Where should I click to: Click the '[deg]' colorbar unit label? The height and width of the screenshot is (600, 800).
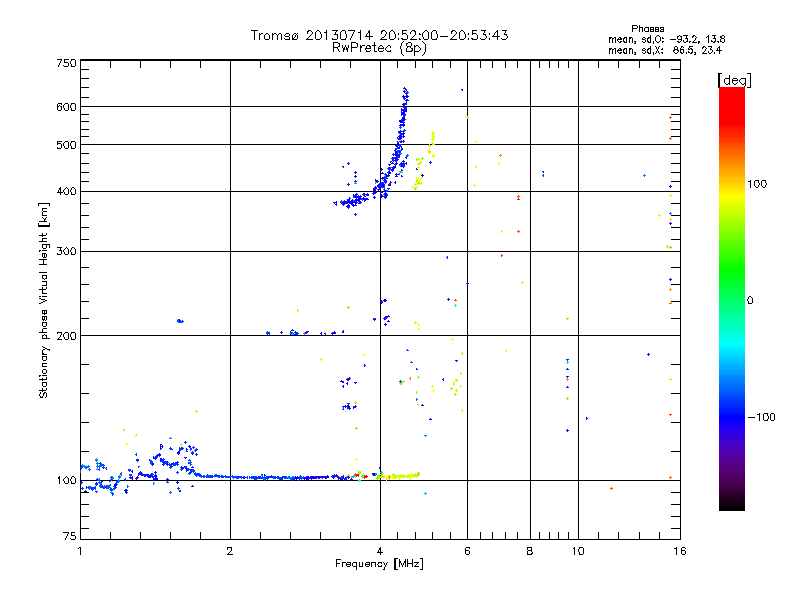click(x=734, y=80)
